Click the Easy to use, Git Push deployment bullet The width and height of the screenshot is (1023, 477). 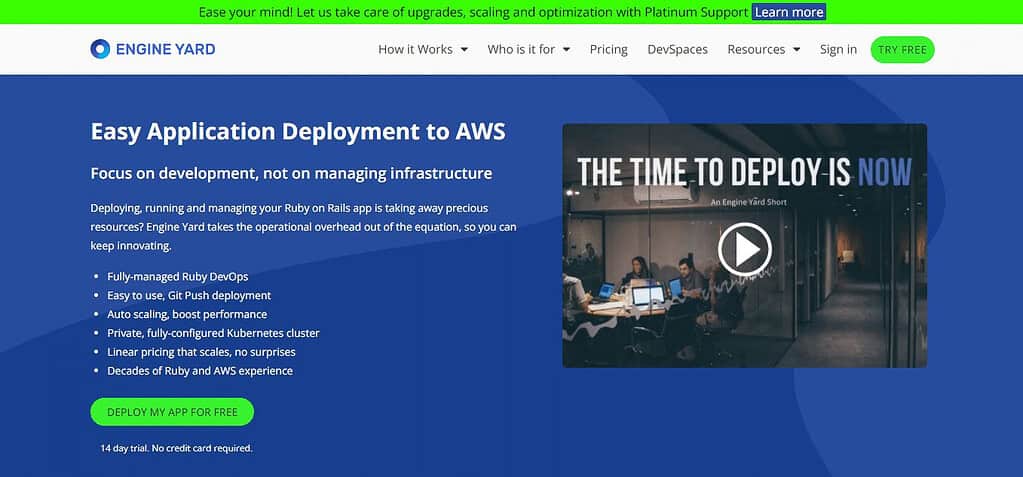click(189, 296)
